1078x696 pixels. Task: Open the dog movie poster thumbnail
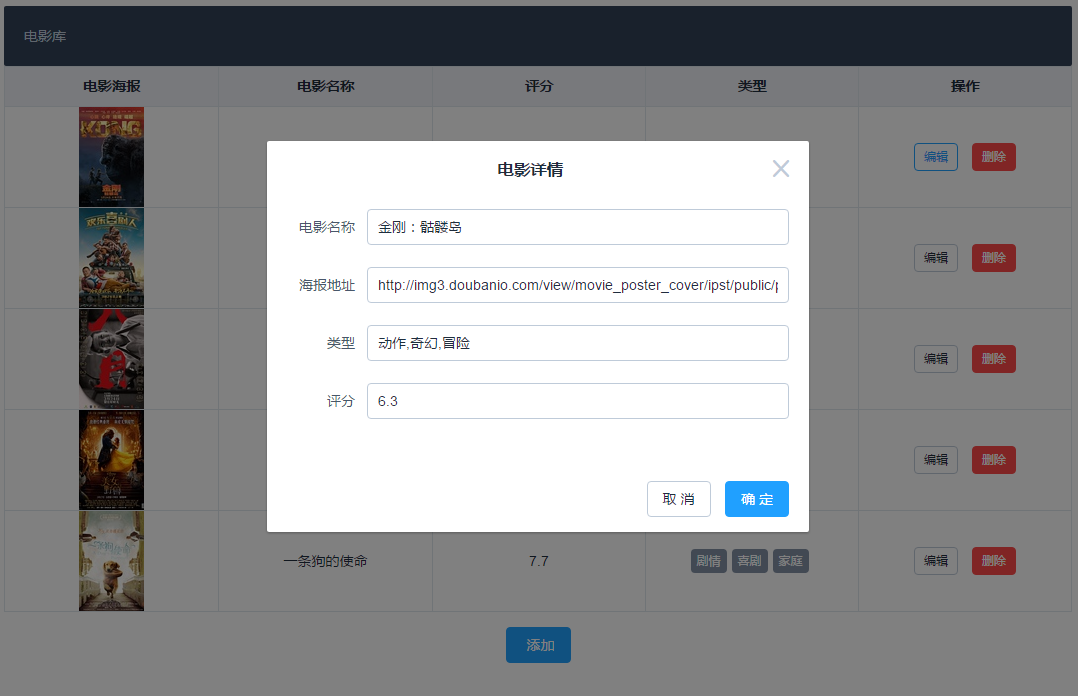pos(111,561)
